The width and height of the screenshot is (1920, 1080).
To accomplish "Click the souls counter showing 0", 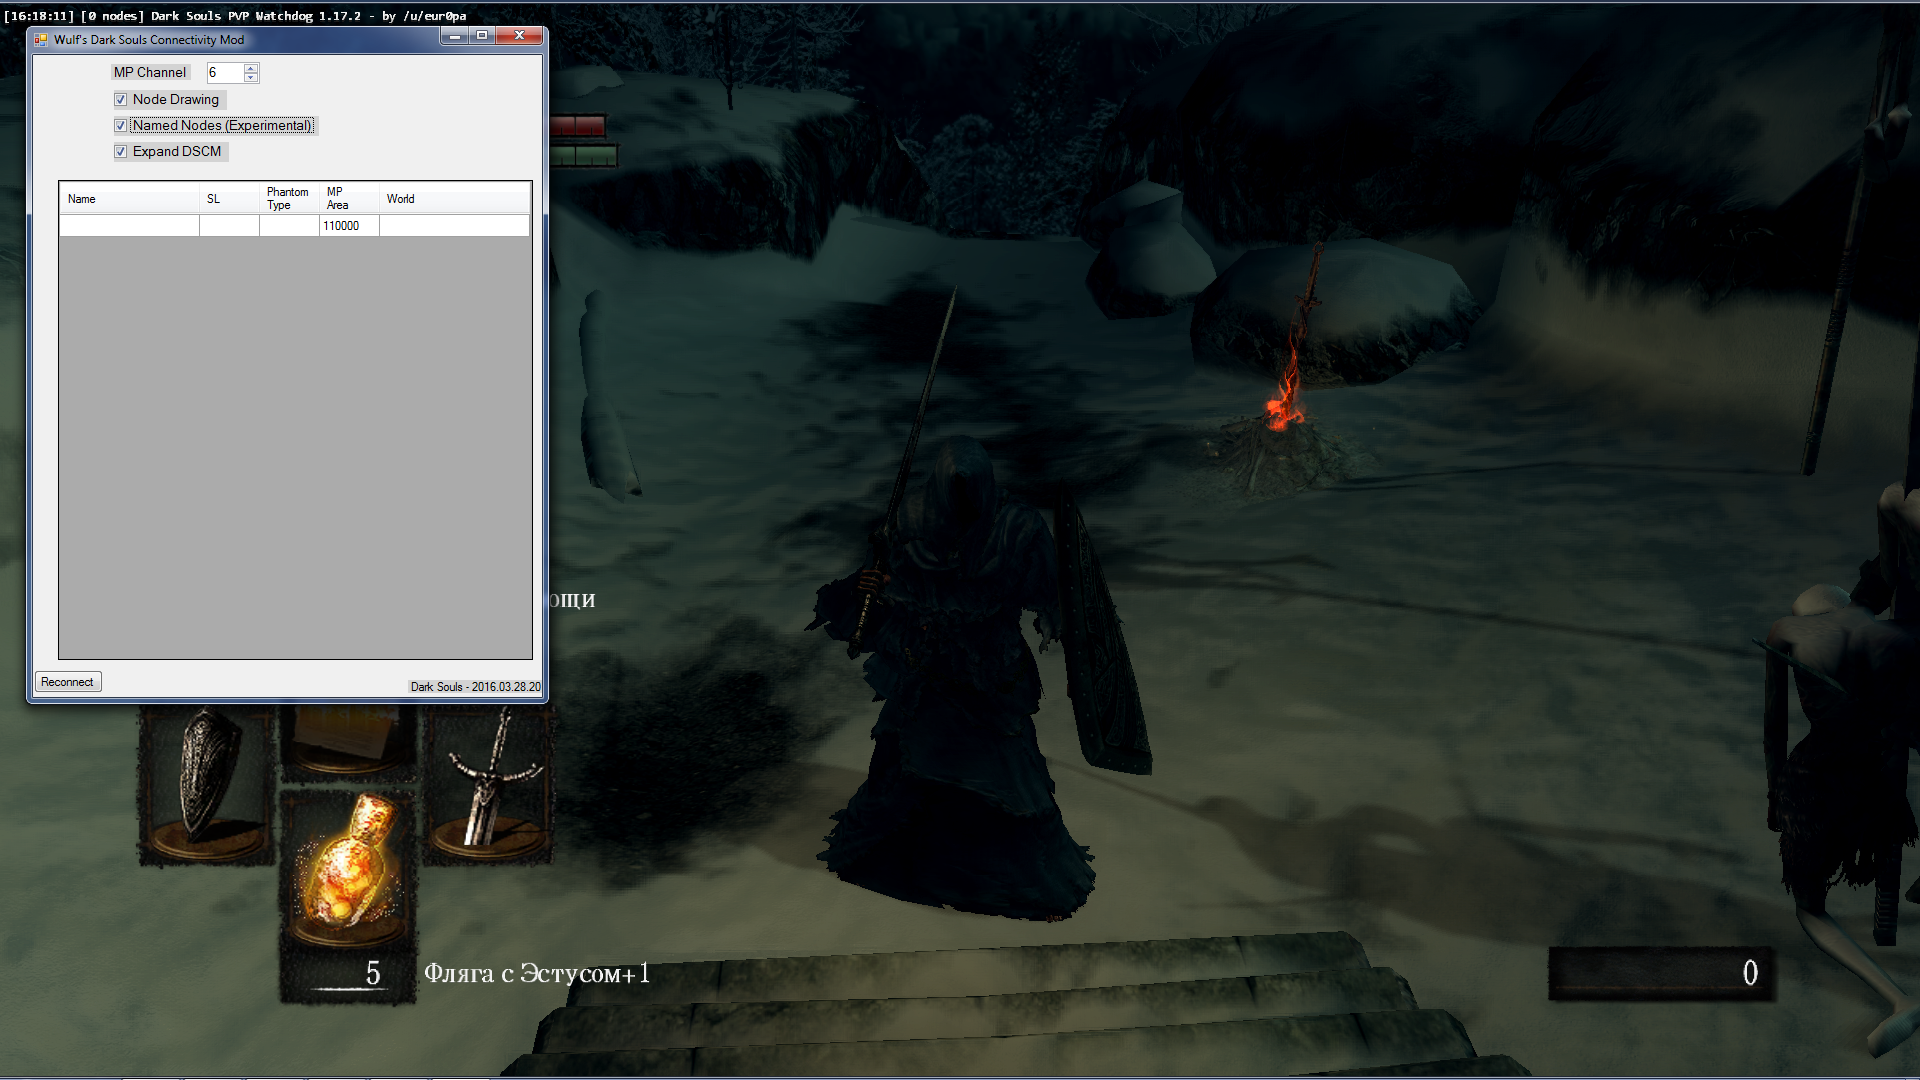I will (x=1662, y=973).
